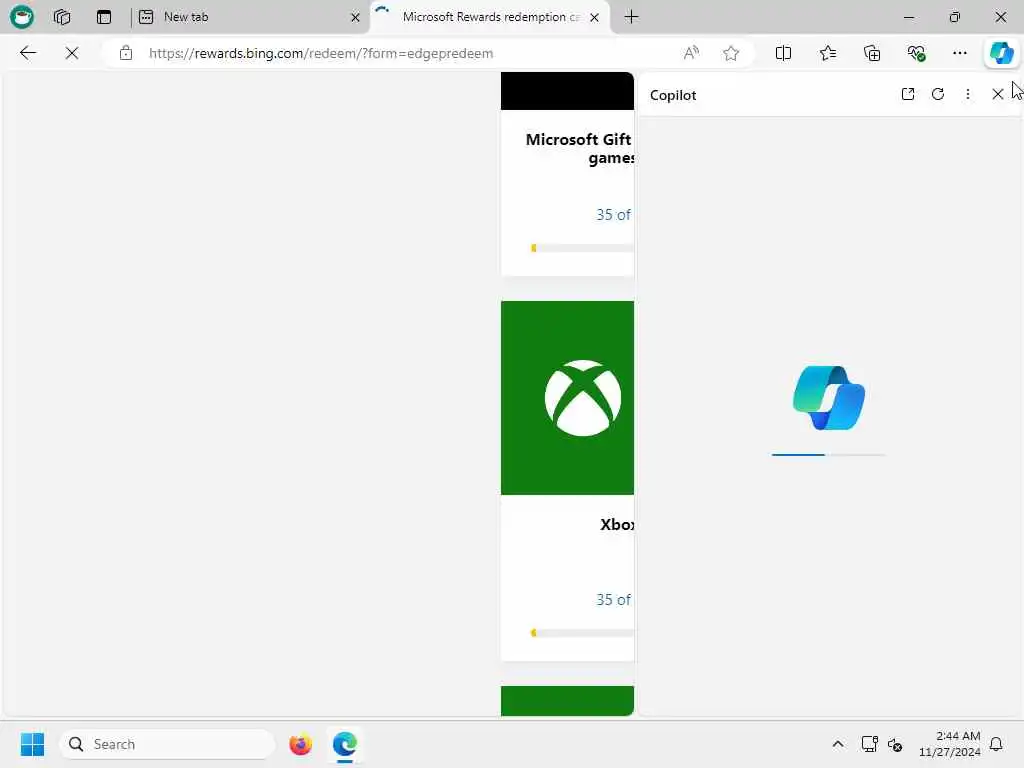Open the Windows Start menu
Screen dimensions: 1024x768
(32, 744)
